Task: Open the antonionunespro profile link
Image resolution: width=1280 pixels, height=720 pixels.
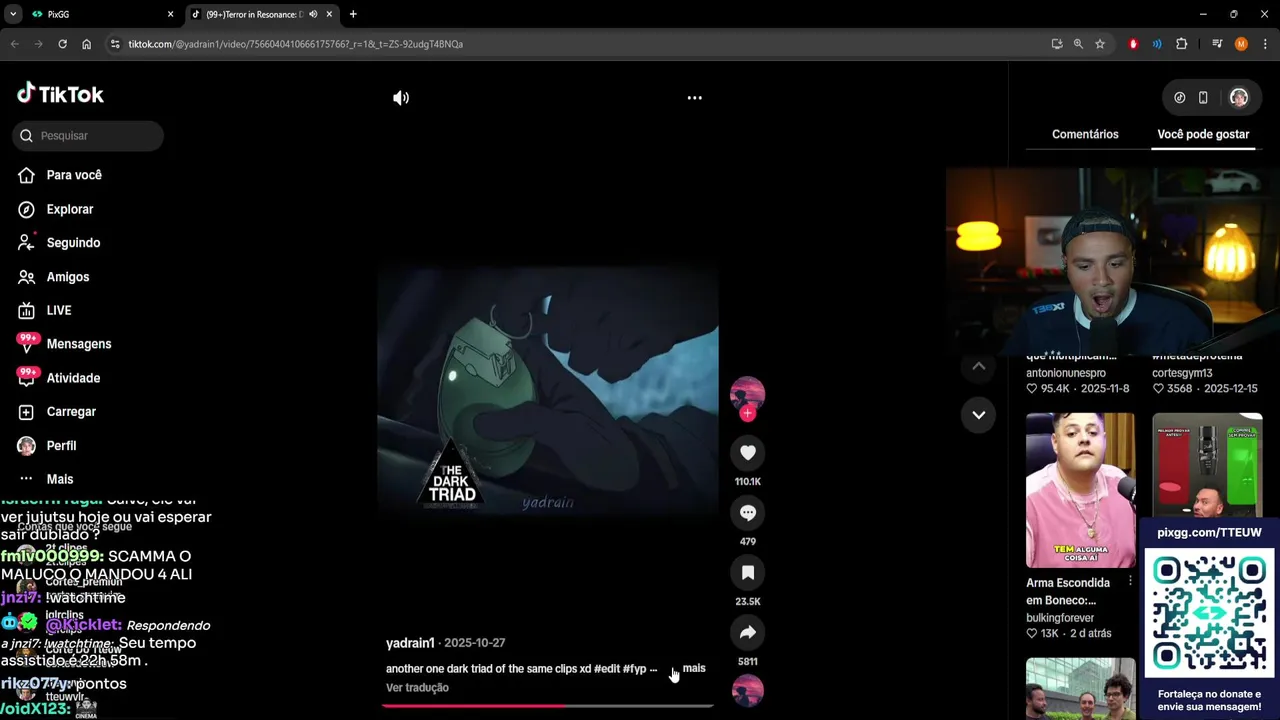Action: (1066, 373)
